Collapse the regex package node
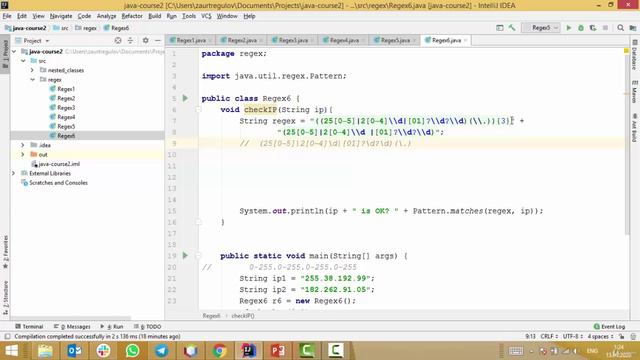The height and width of the screenshot is (360, 640). tap(32, 80)
